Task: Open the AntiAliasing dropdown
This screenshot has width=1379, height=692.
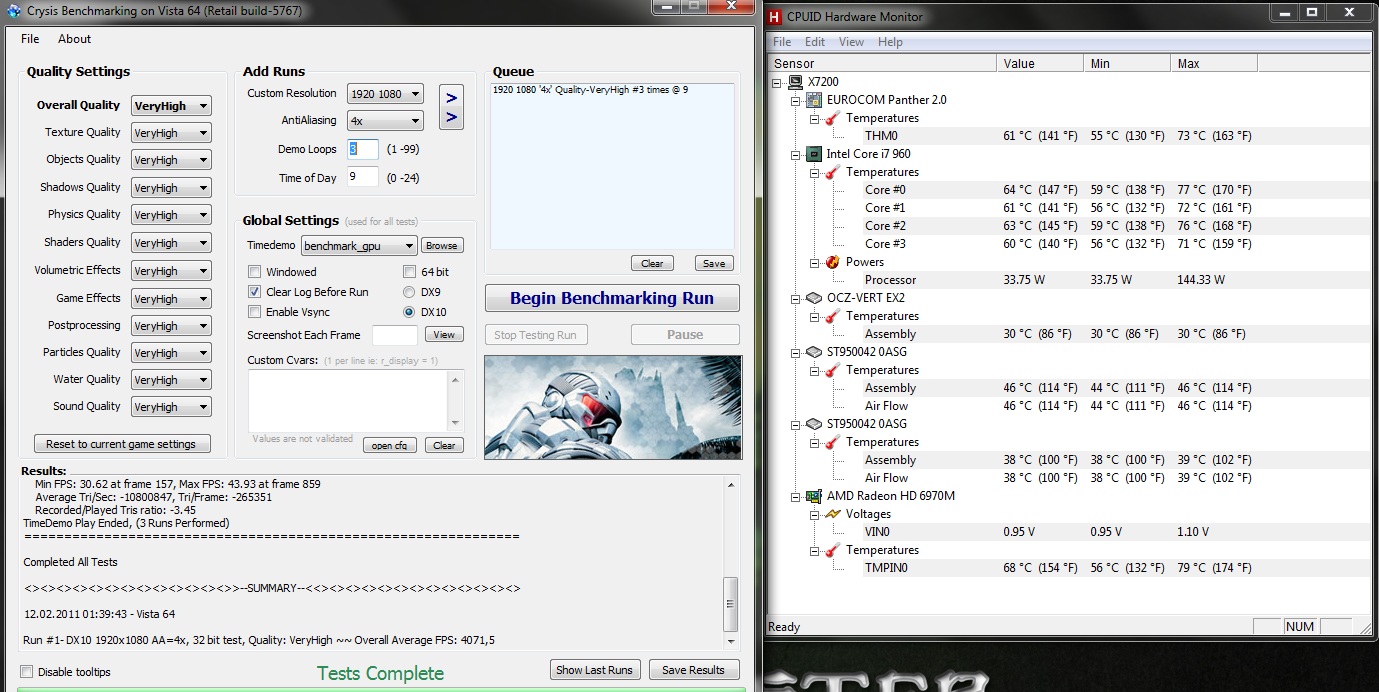Action: point(385,121)
